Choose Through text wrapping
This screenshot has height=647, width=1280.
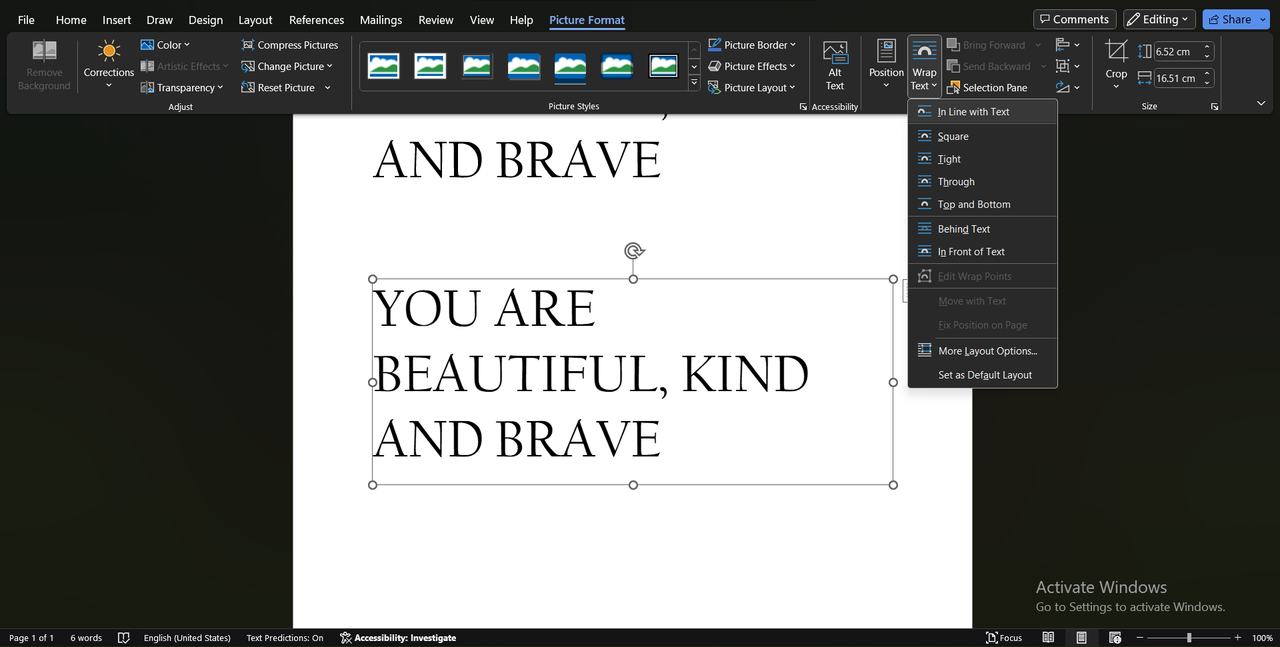click(983, 182)
